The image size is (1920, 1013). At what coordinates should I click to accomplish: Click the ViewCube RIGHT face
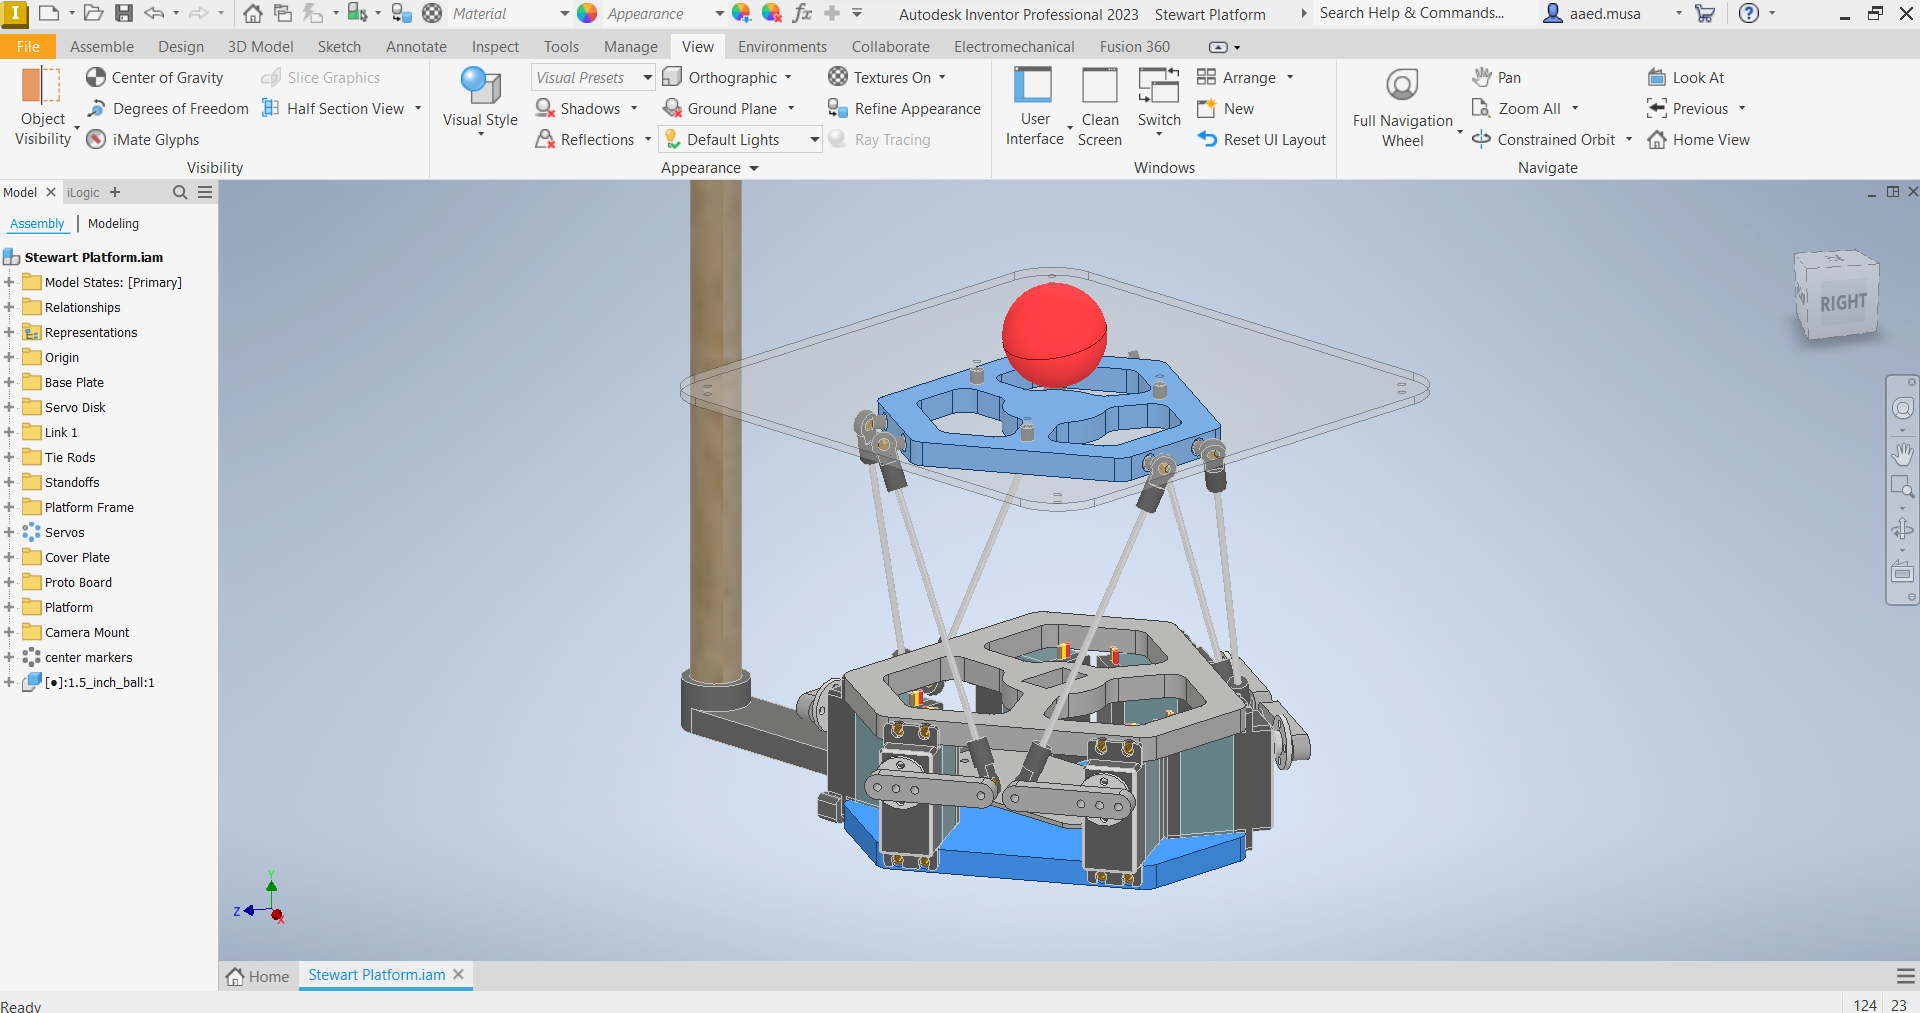click(x=1842, y=303)
